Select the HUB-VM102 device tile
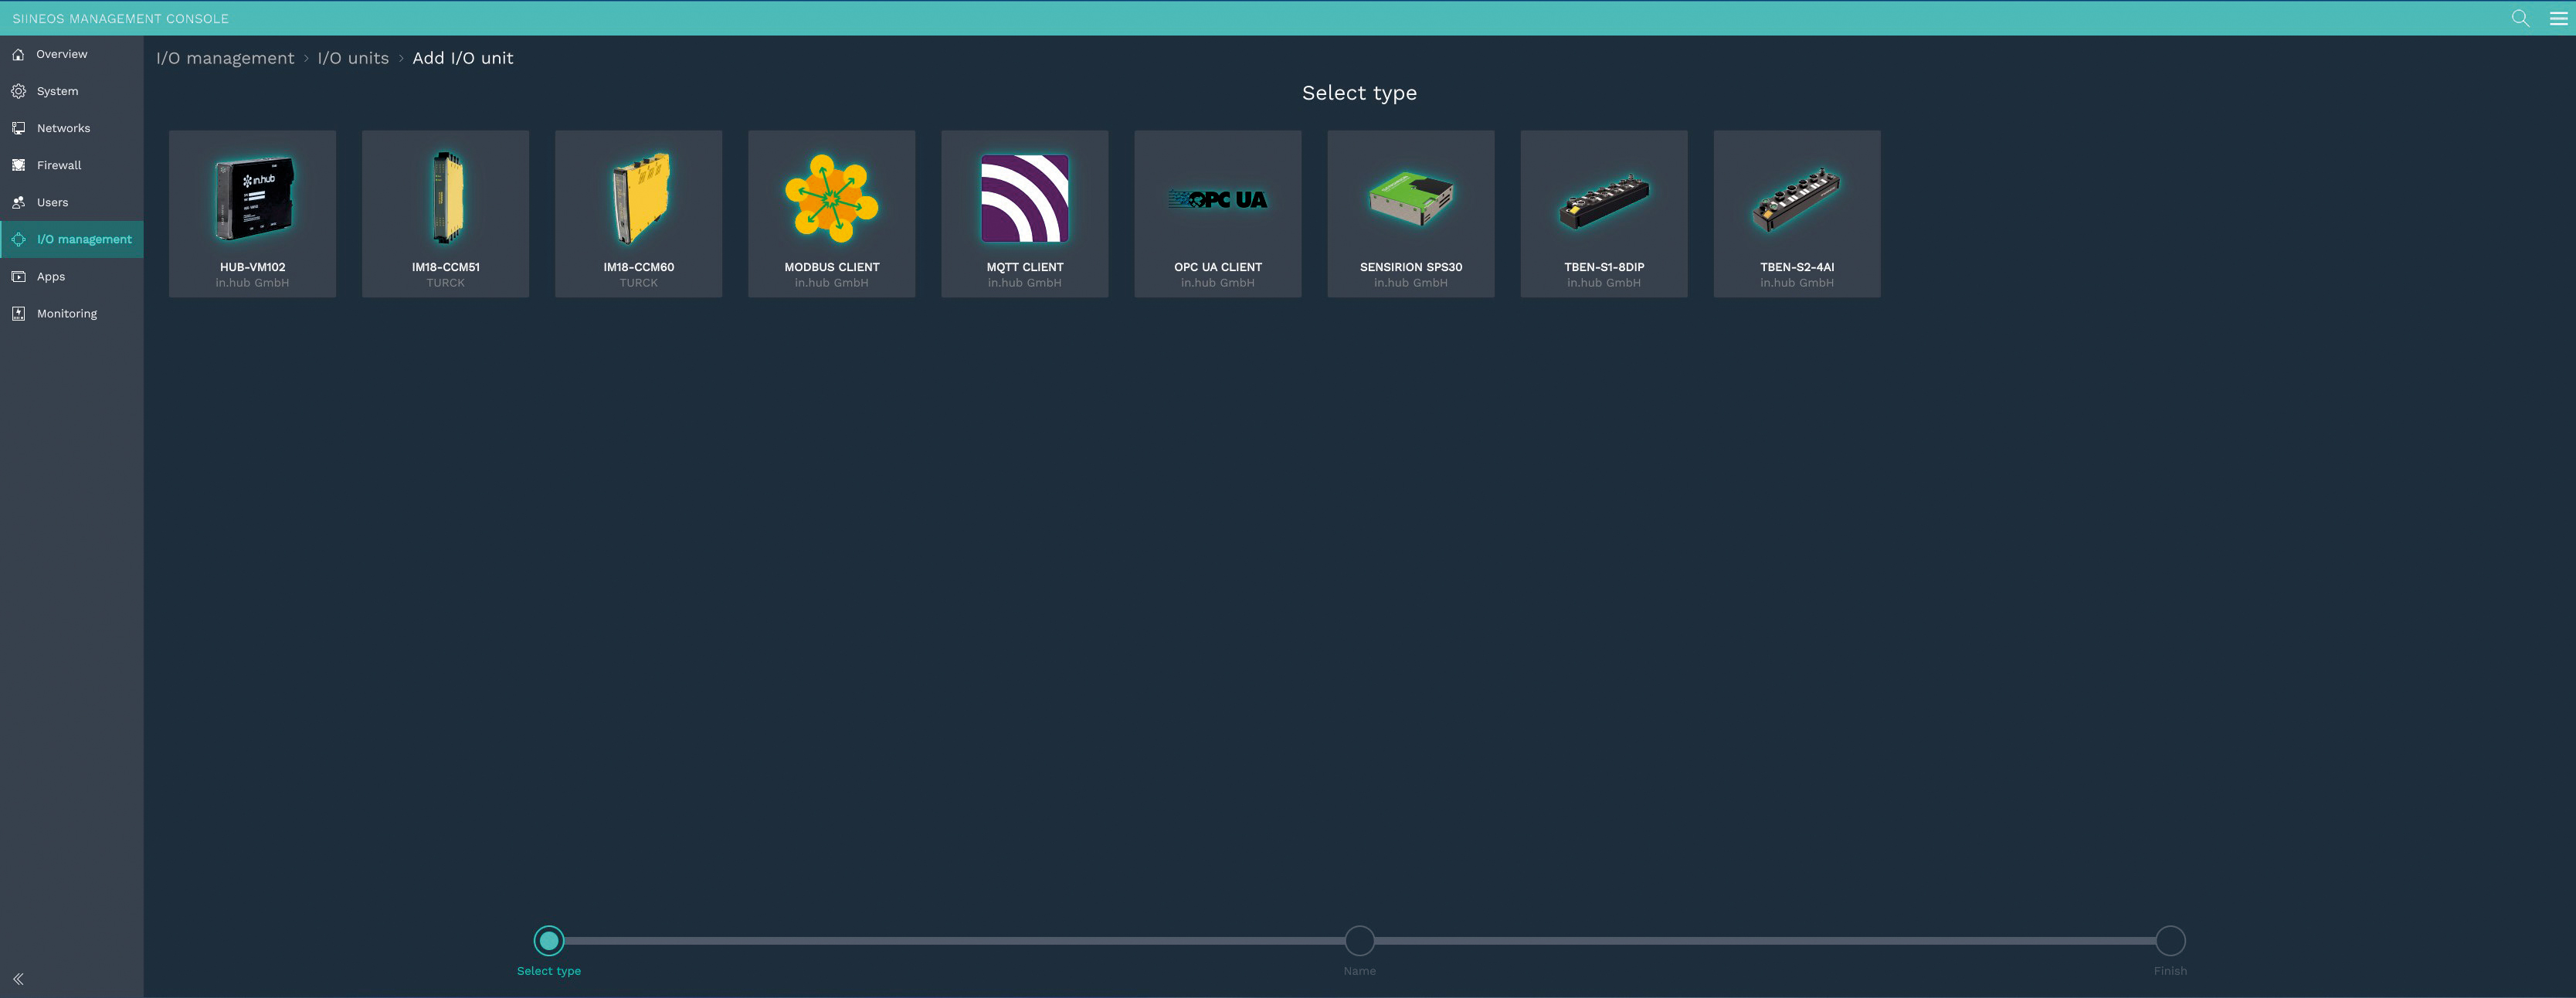 252,213
